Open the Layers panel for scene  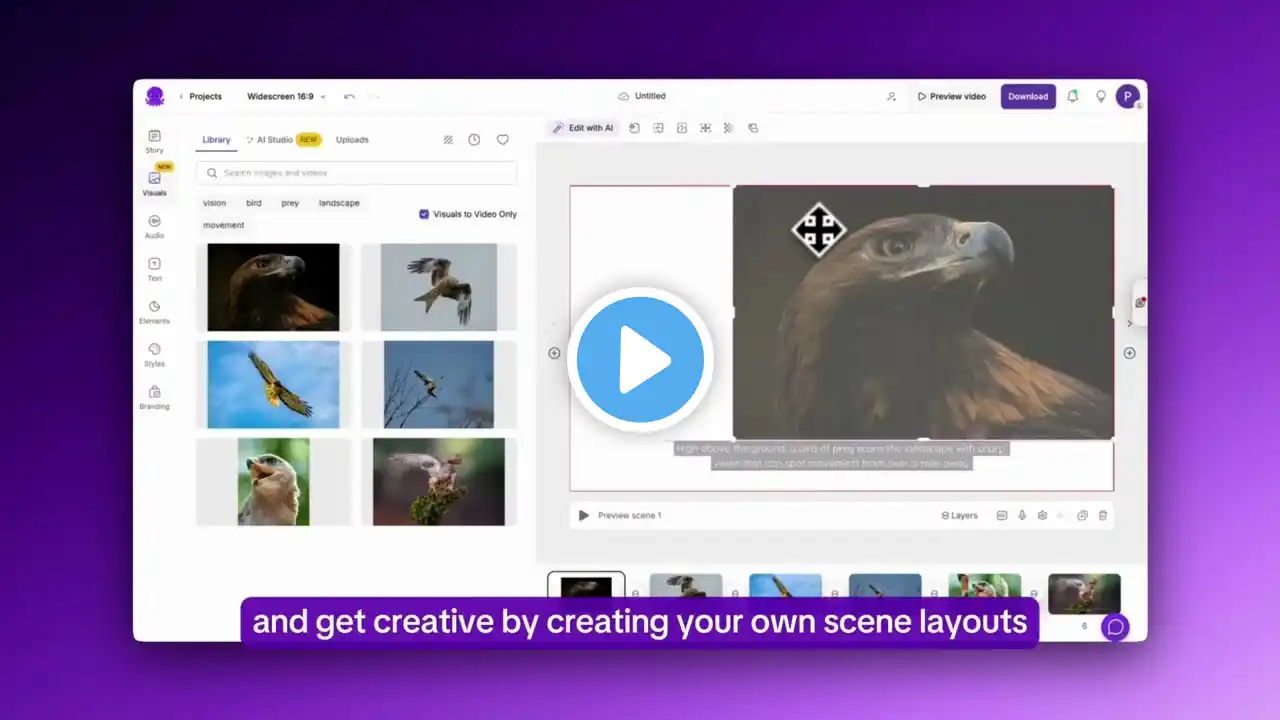point(959,516)
